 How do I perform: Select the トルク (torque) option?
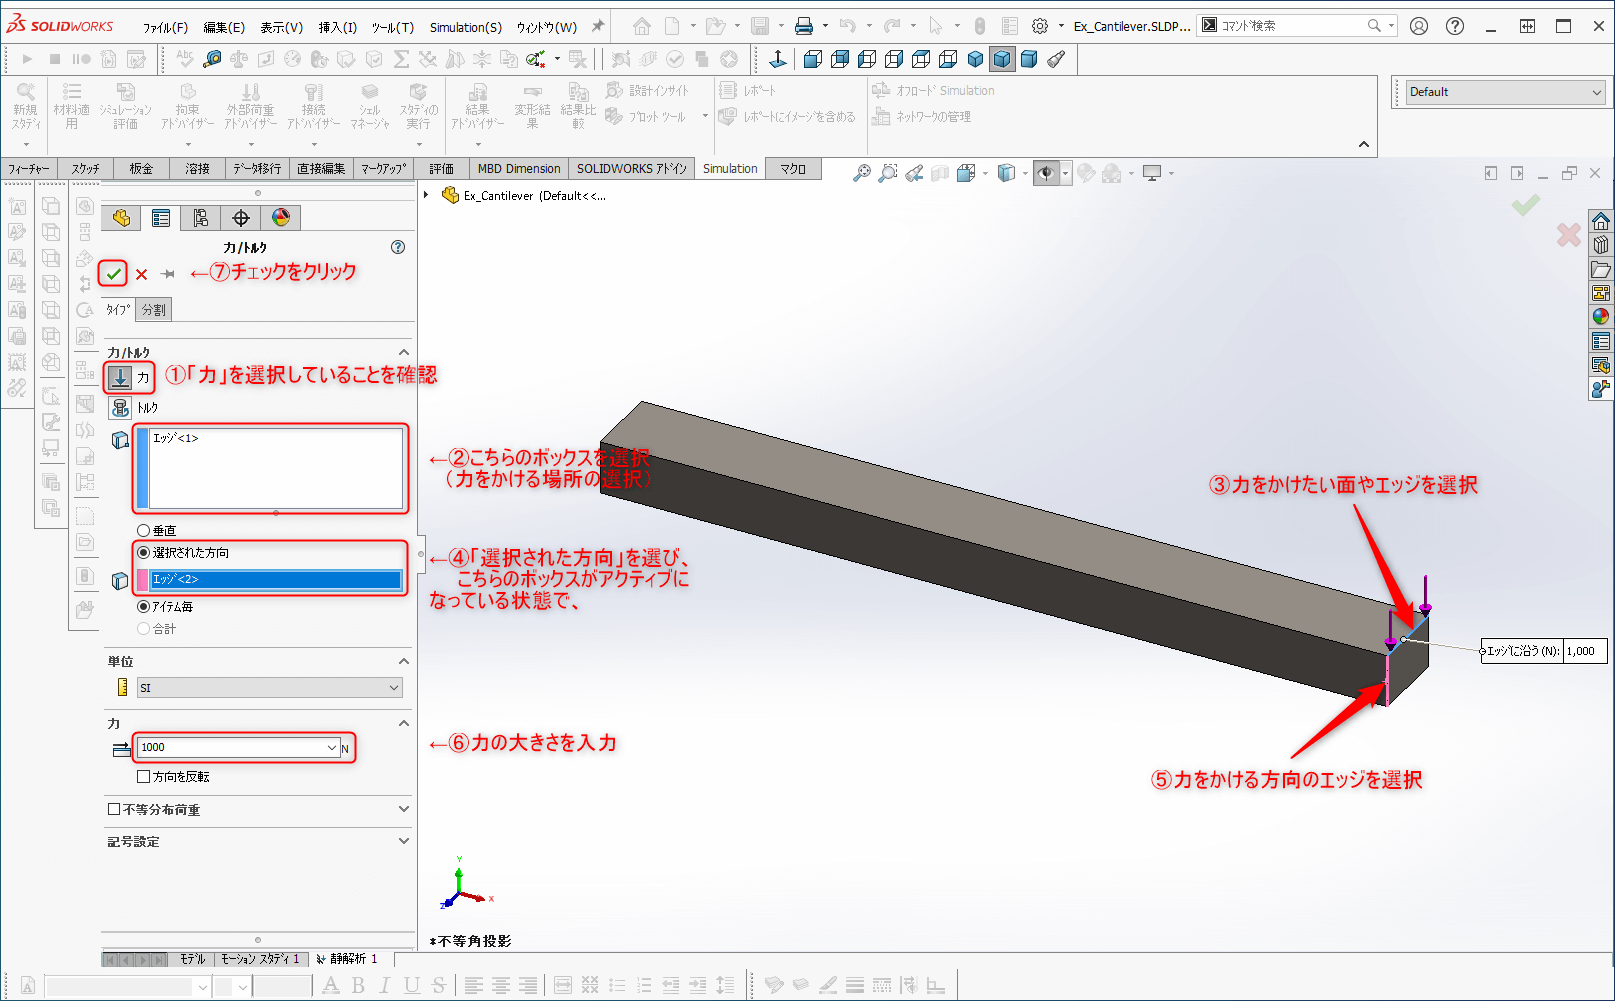(x=121, y=407)
